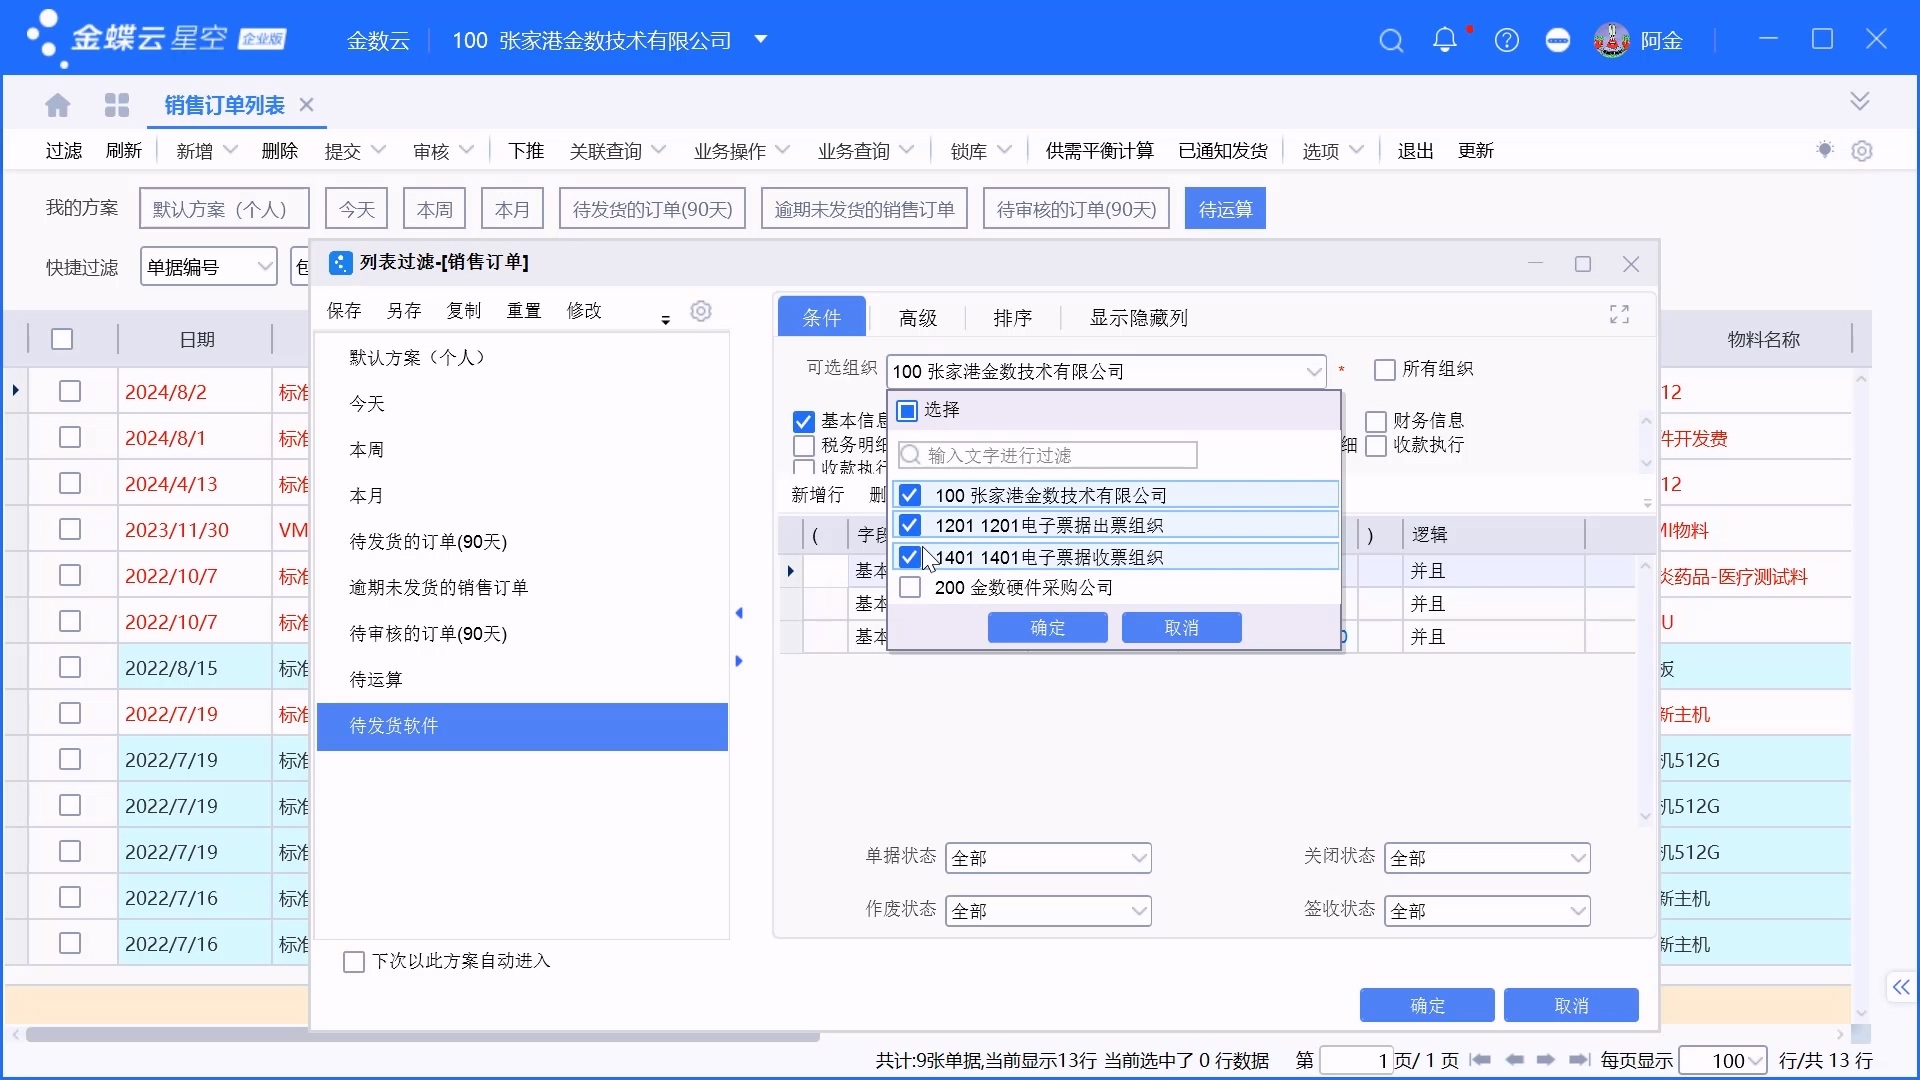Close the 列表过滤 dialog
Viewport: 1920px width, 1080px height.
pos(1631,264)
